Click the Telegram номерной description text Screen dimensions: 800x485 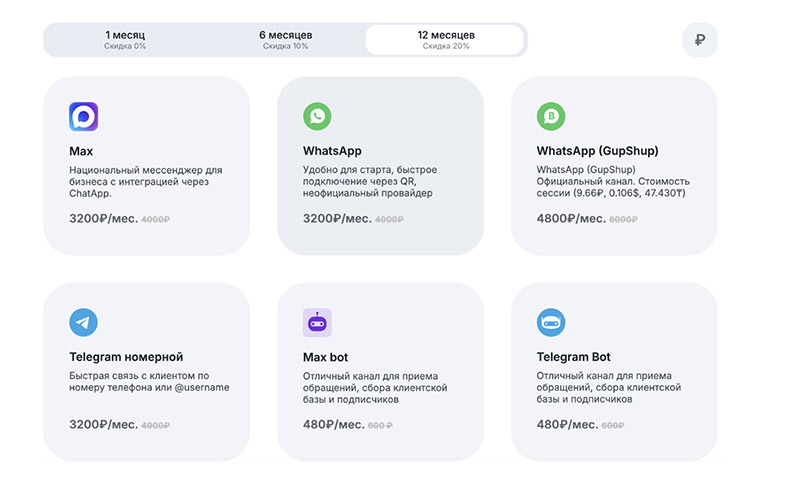click(149, 381)
